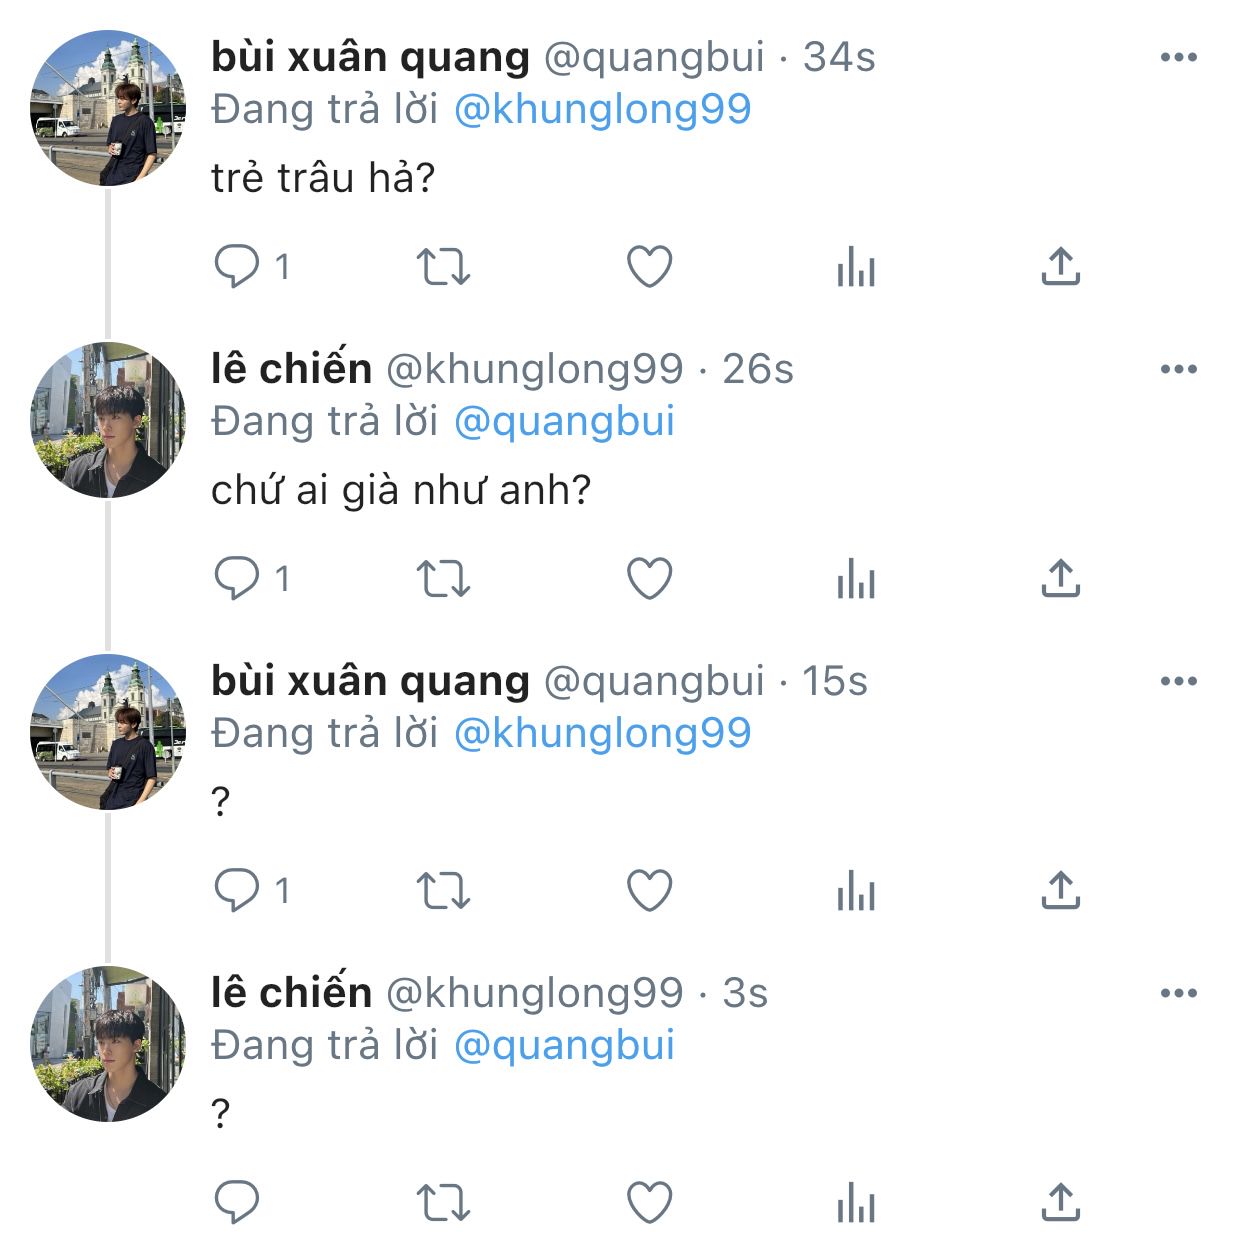The image size is (1242, 1247).
Task: Open more options on the 34s tweet
Action: 1179,57
